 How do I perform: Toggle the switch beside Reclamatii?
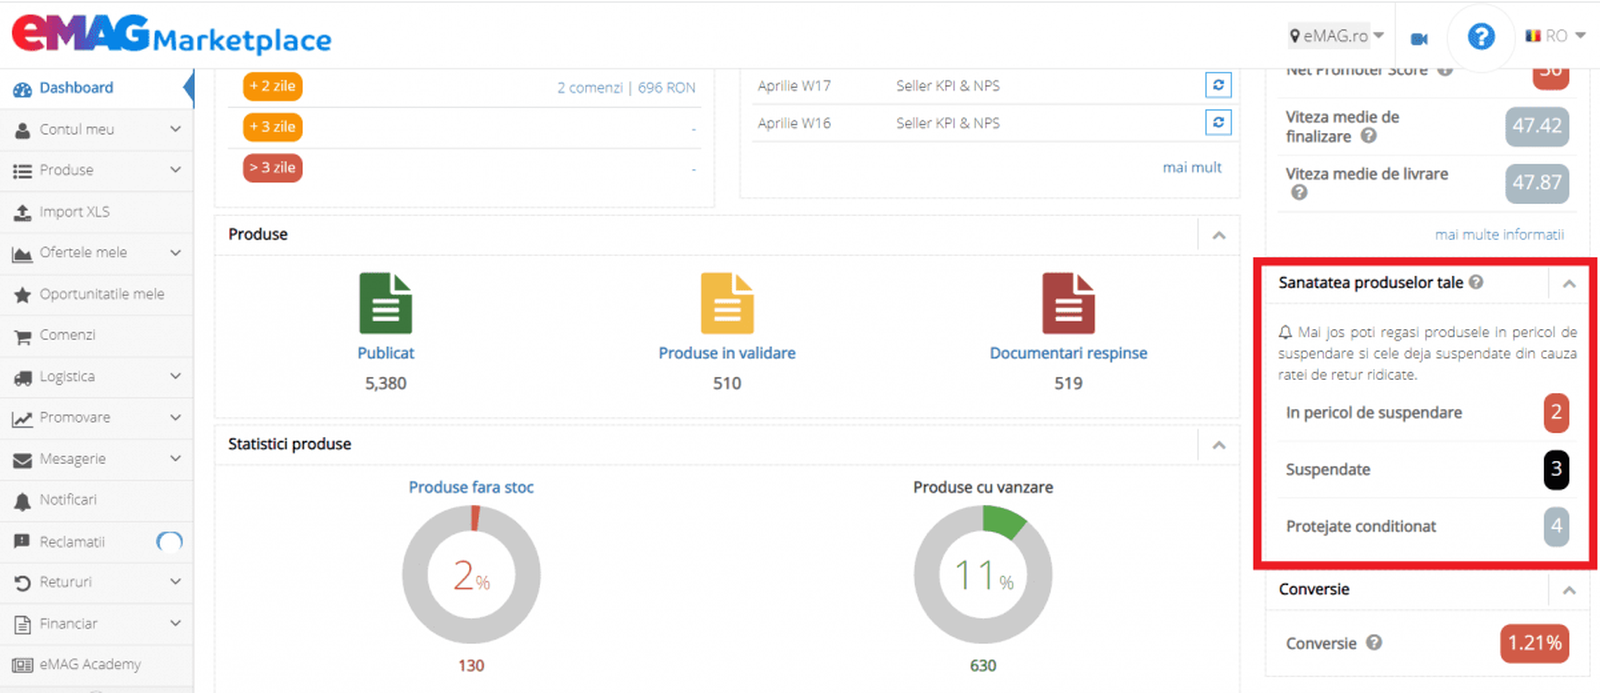(x=169, y=542)
